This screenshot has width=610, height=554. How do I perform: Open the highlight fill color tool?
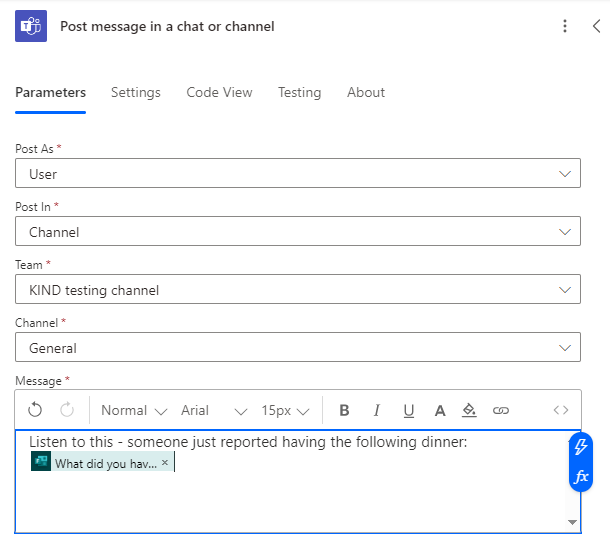coord(469,410)
